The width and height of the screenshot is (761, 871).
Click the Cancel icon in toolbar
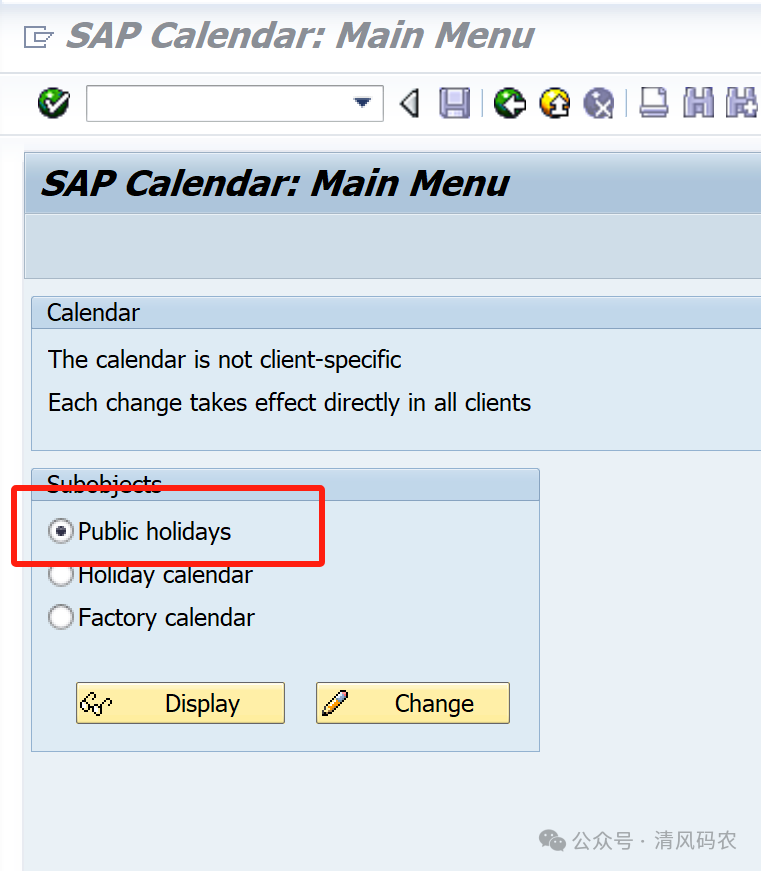(598, 103)
